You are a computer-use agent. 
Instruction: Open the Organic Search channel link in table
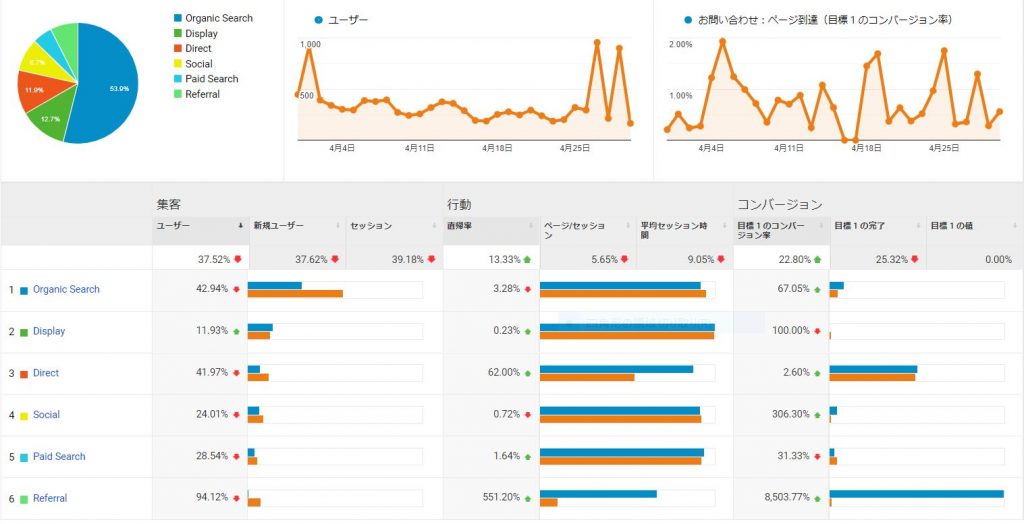(x=66, y=290)
